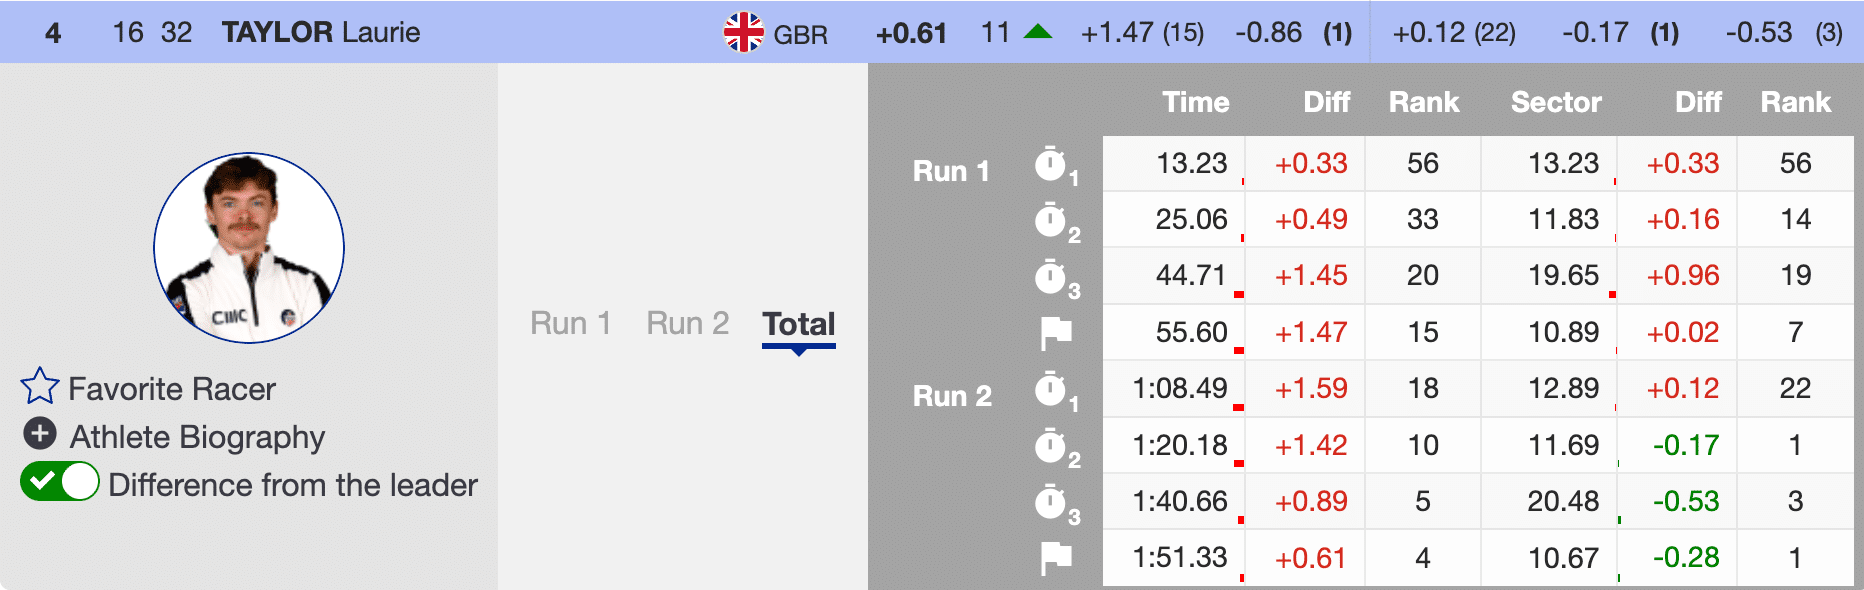Screen dimensions: 1864x590
Task: Toggle Difference from the leader switch
Action: (x=60, y=482)
